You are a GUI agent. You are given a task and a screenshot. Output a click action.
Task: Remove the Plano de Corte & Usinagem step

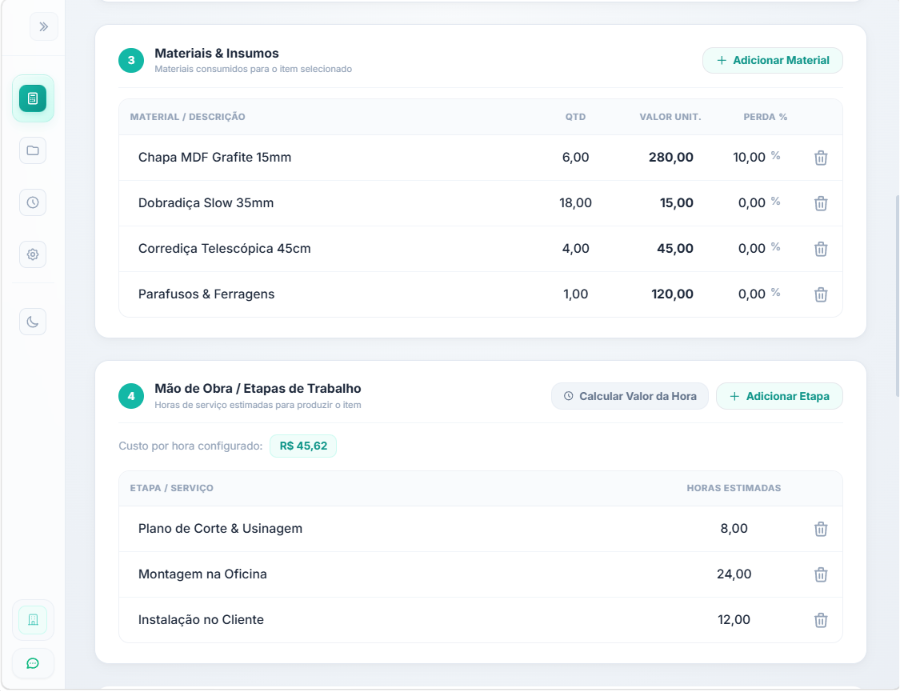pos(821,529)
